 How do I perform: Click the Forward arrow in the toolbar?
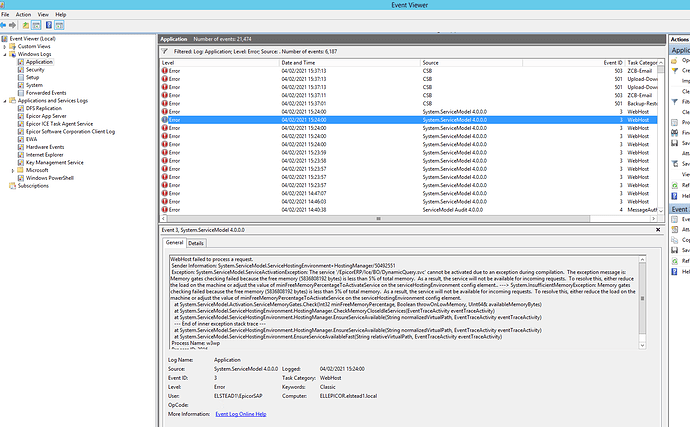[12, 25]
